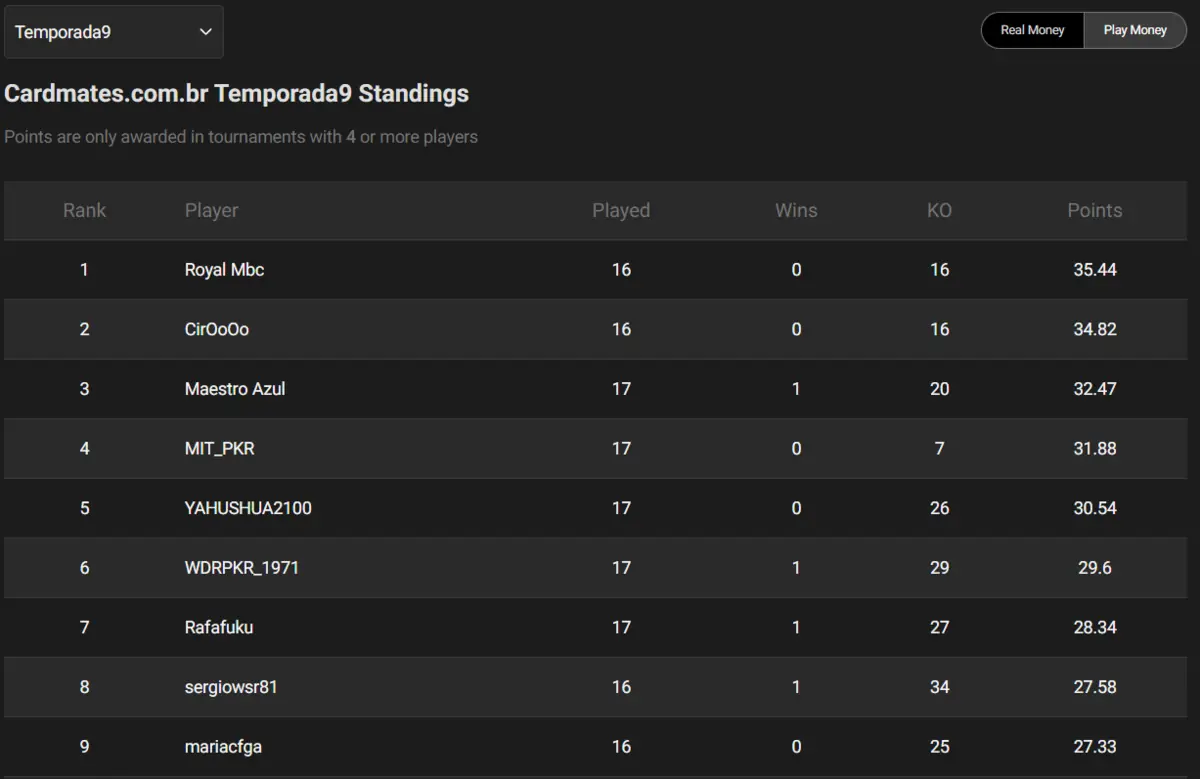This screenshot has width=1200, height=779.
Task: Click the Cardmates.com.br Temporada9 Standings heading
Action: tap(237, 94)
